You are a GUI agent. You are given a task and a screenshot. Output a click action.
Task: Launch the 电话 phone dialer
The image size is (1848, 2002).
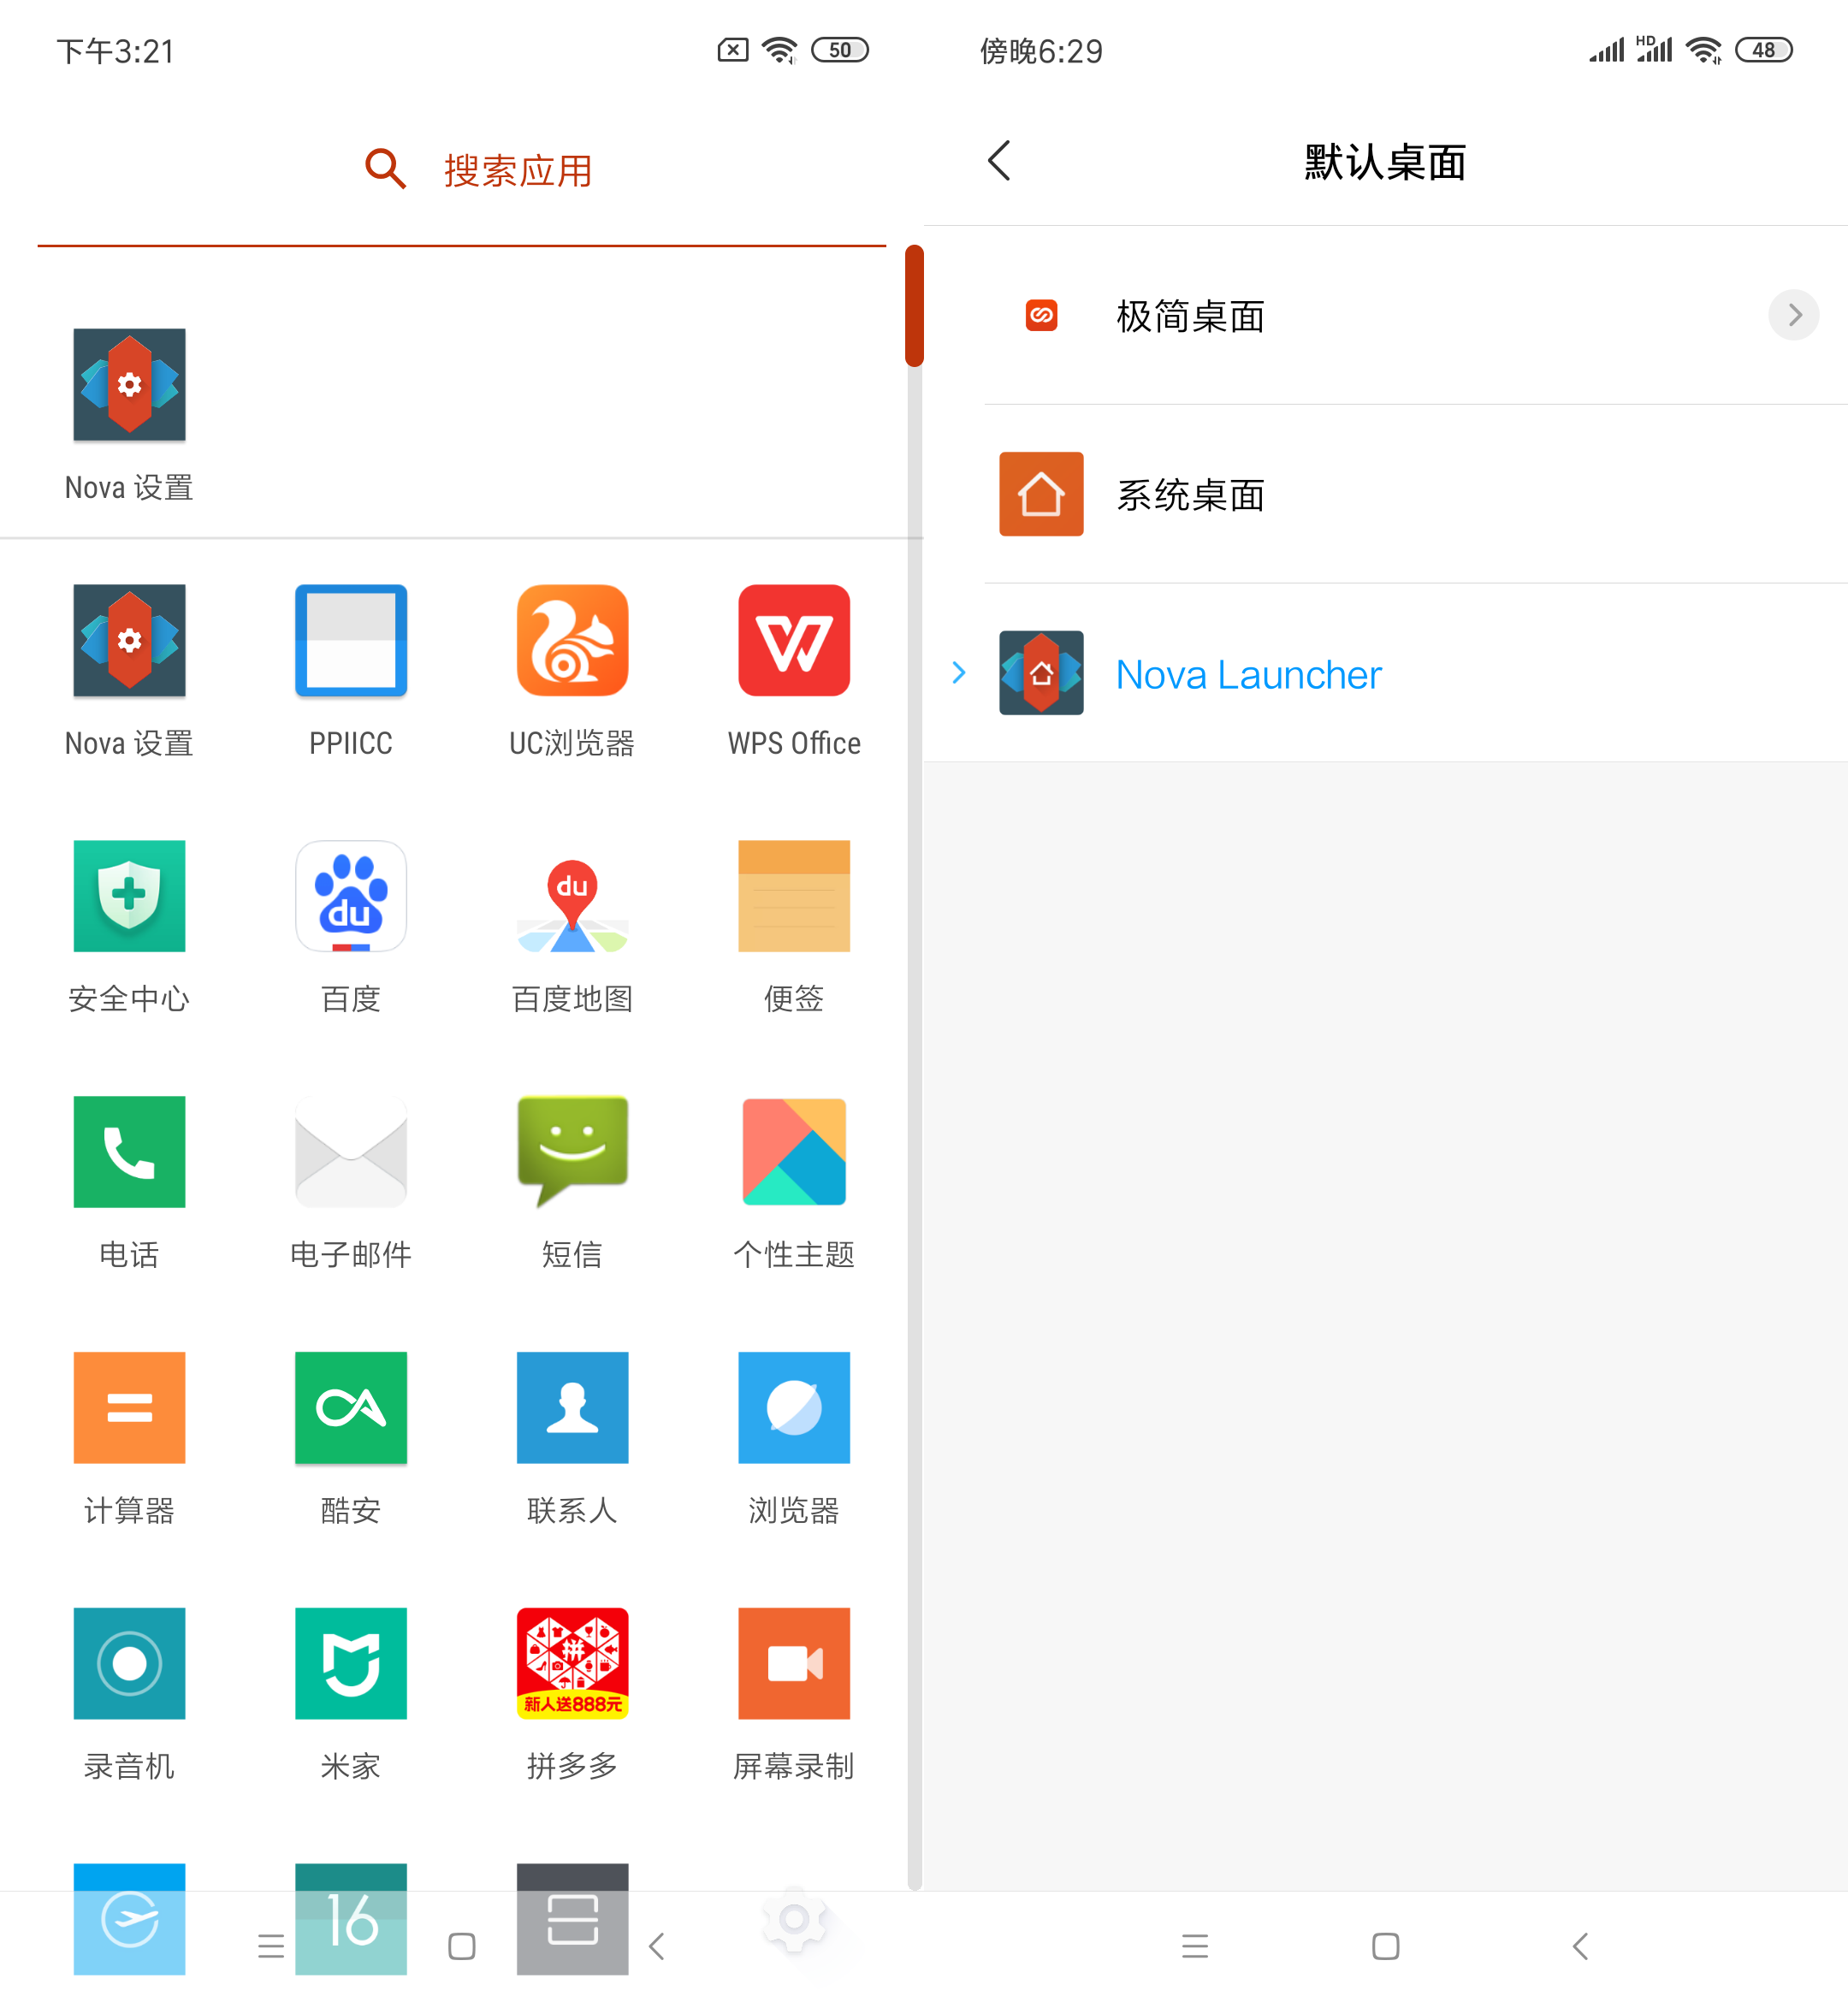click(x=129, y=1182)
